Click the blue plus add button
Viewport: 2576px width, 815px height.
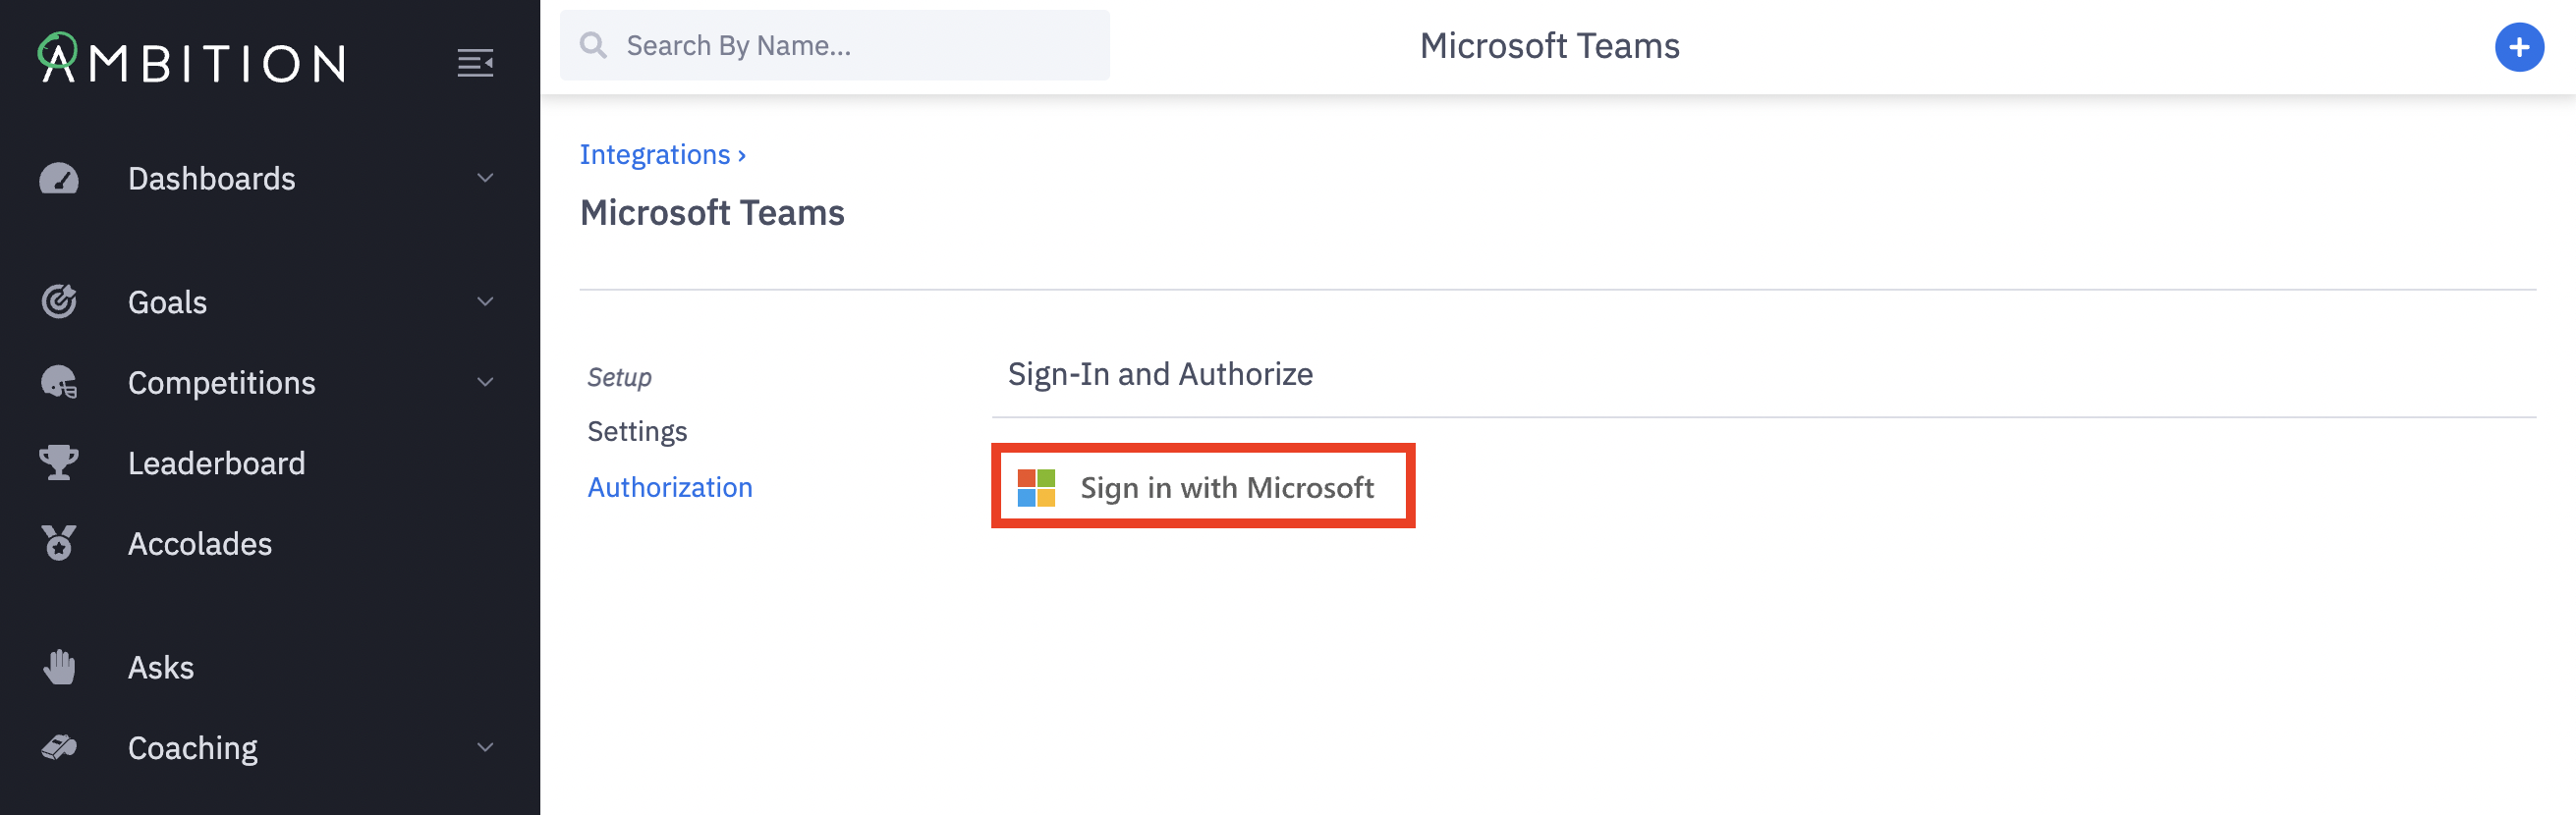point(2518,47)
